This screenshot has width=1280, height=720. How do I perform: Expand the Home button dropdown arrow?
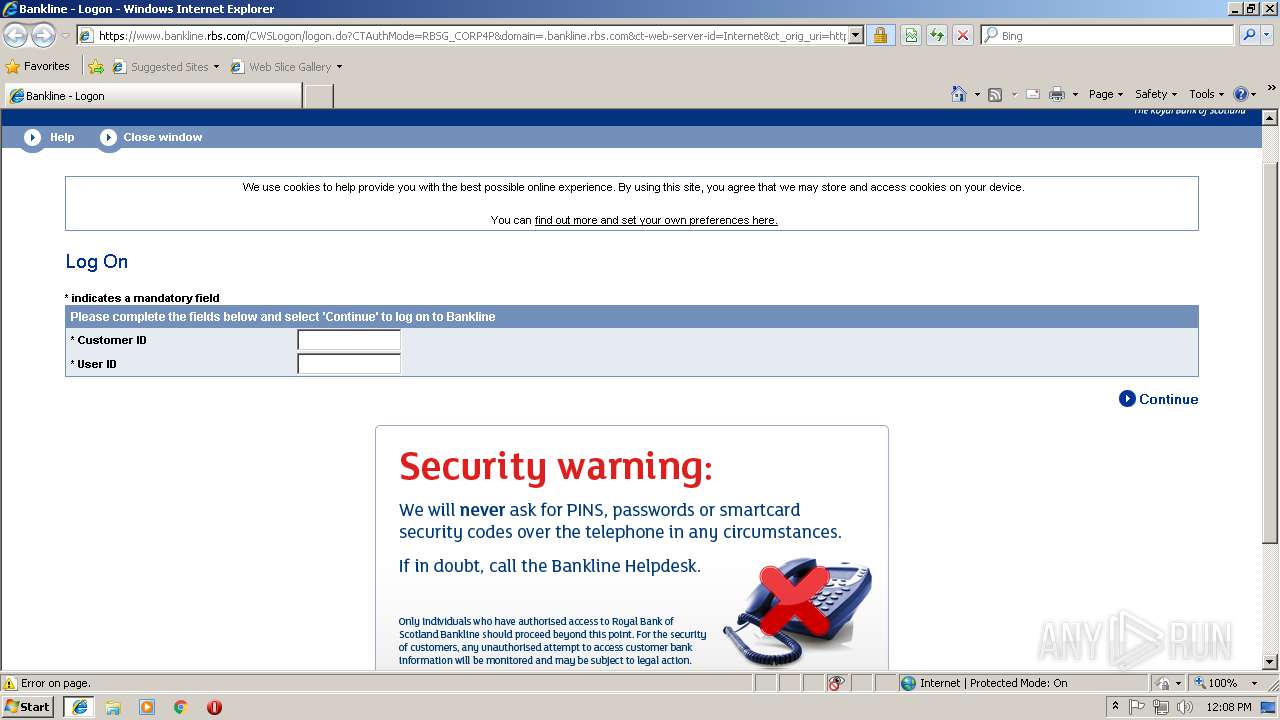(976, 94)
